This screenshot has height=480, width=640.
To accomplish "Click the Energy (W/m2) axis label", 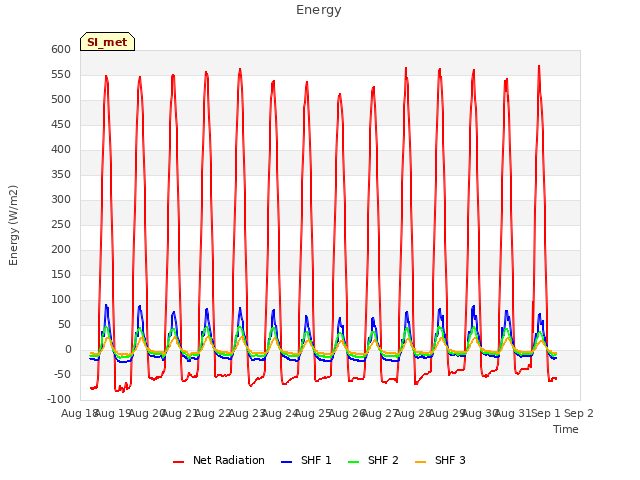I will [13, 225].
